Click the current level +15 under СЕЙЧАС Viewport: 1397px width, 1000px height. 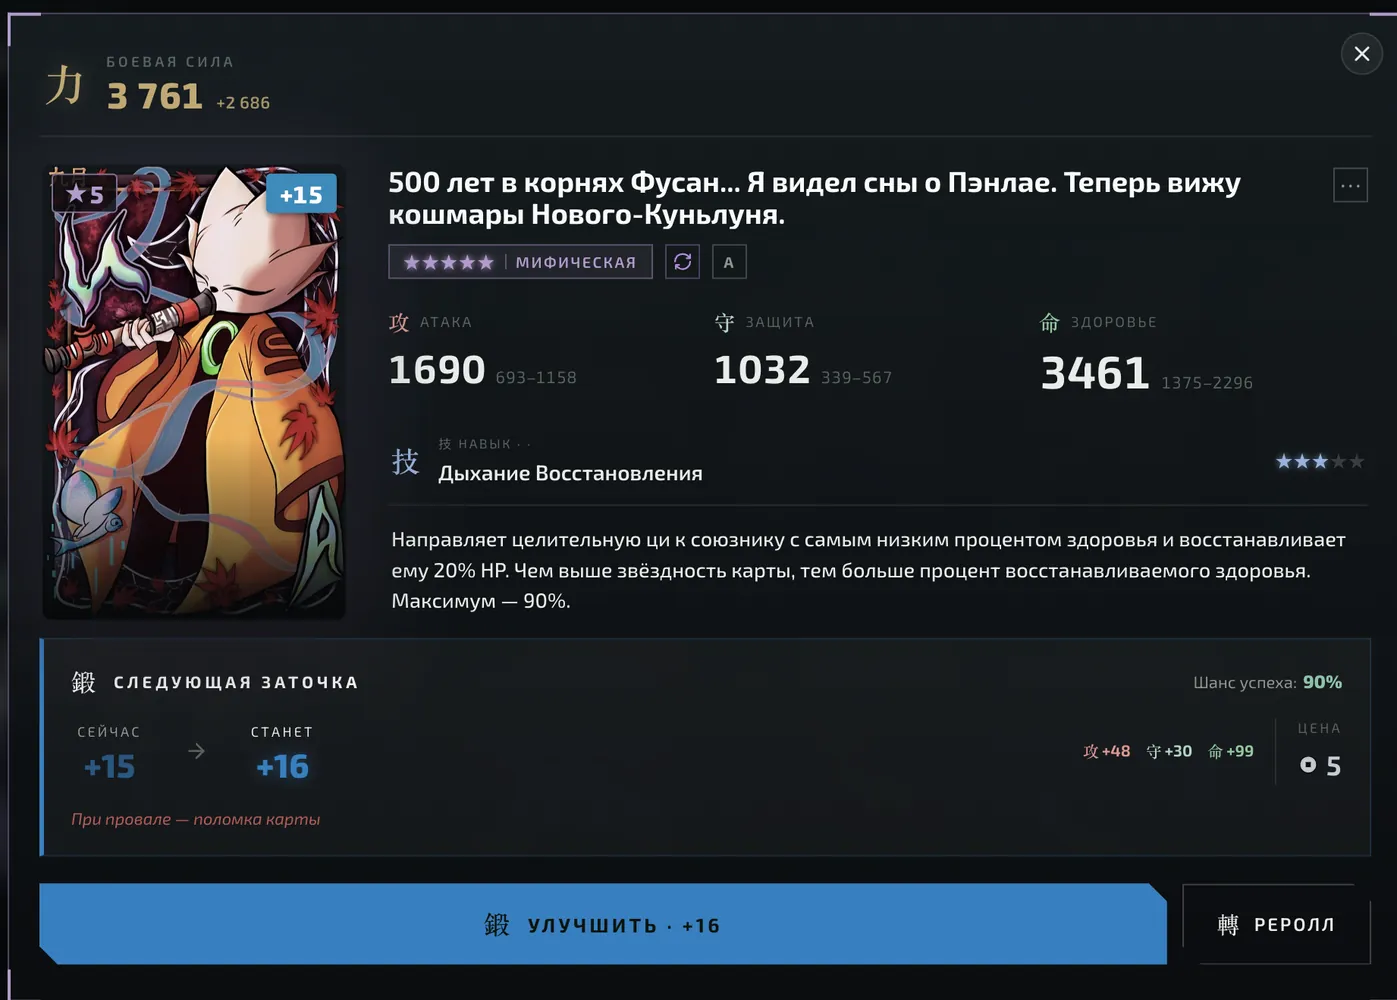[109, 767]
